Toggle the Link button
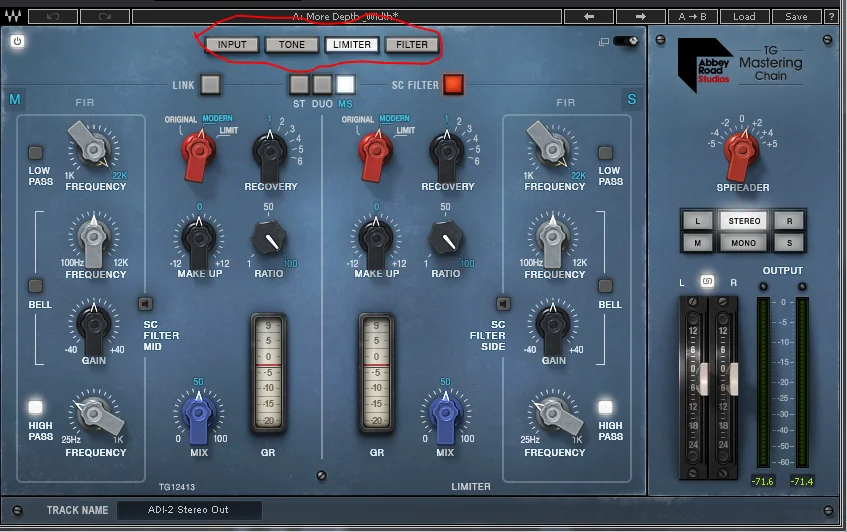Screen dimensions: 847x532 pyautogui.click(x=211, y=85)
